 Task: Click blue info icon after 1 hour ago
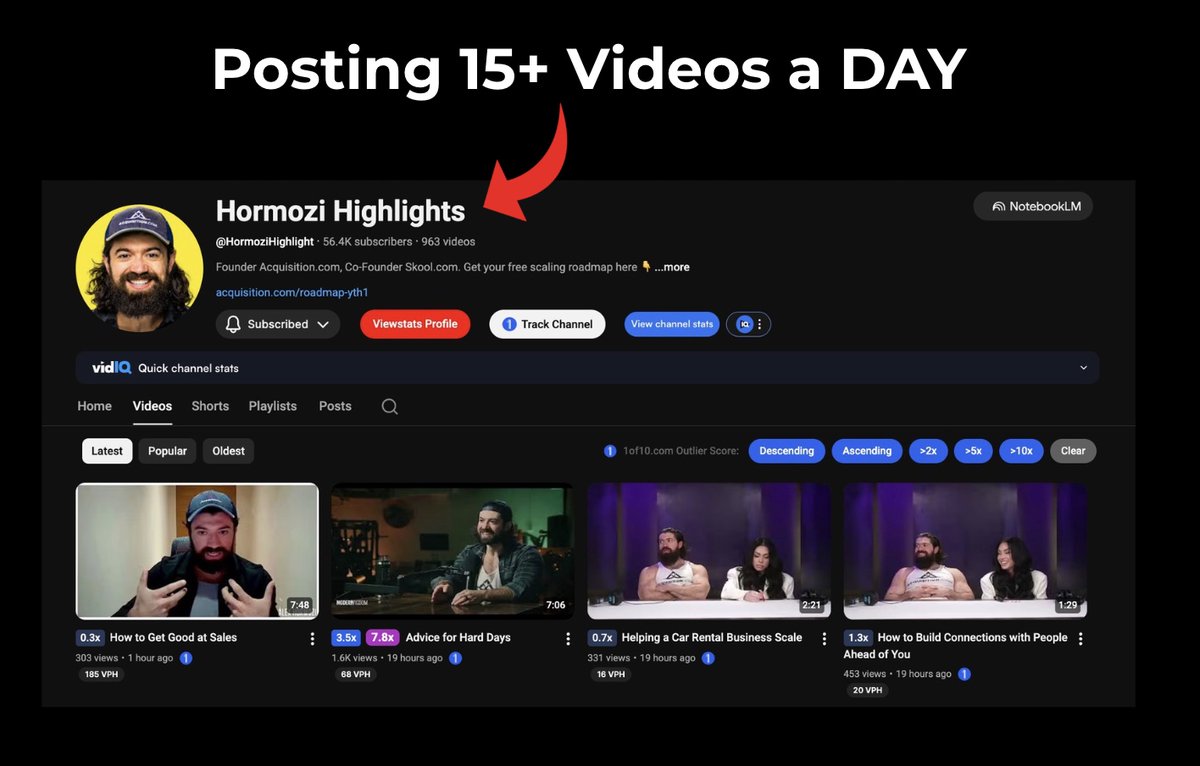tap(186, 658)
